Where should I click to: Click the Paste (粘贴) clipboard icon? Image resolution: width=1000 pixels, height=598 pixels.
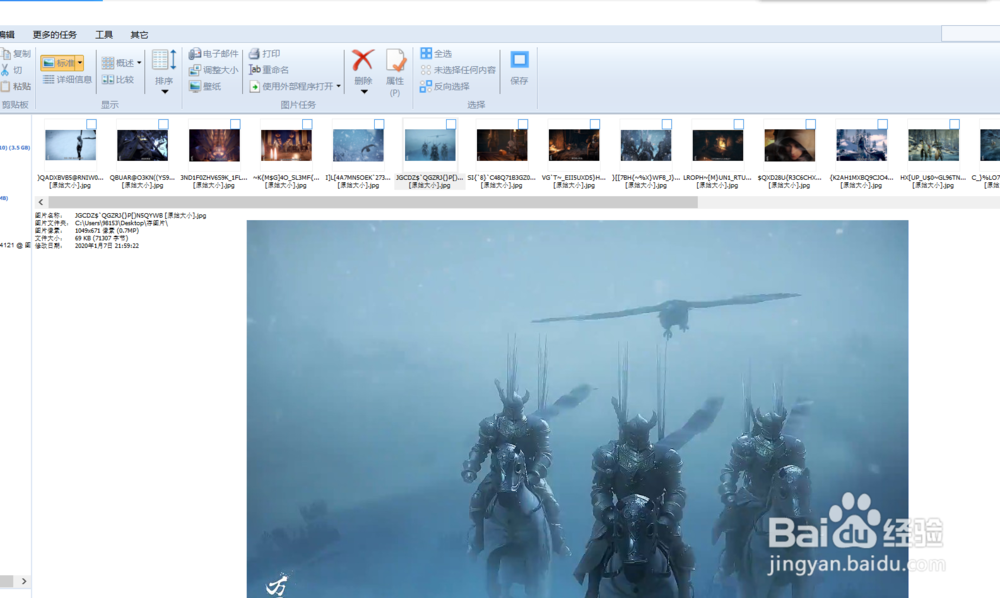[6, 86]
